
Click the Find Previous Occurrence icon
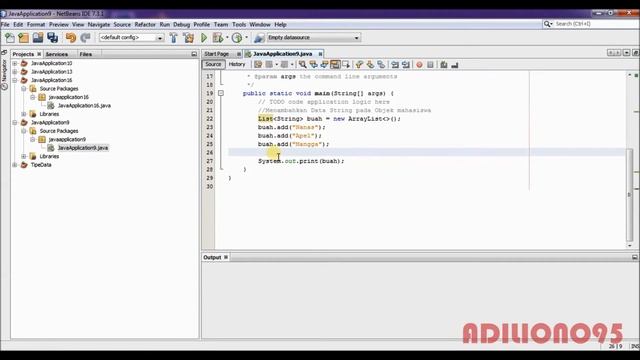click(x=313, y=64)
